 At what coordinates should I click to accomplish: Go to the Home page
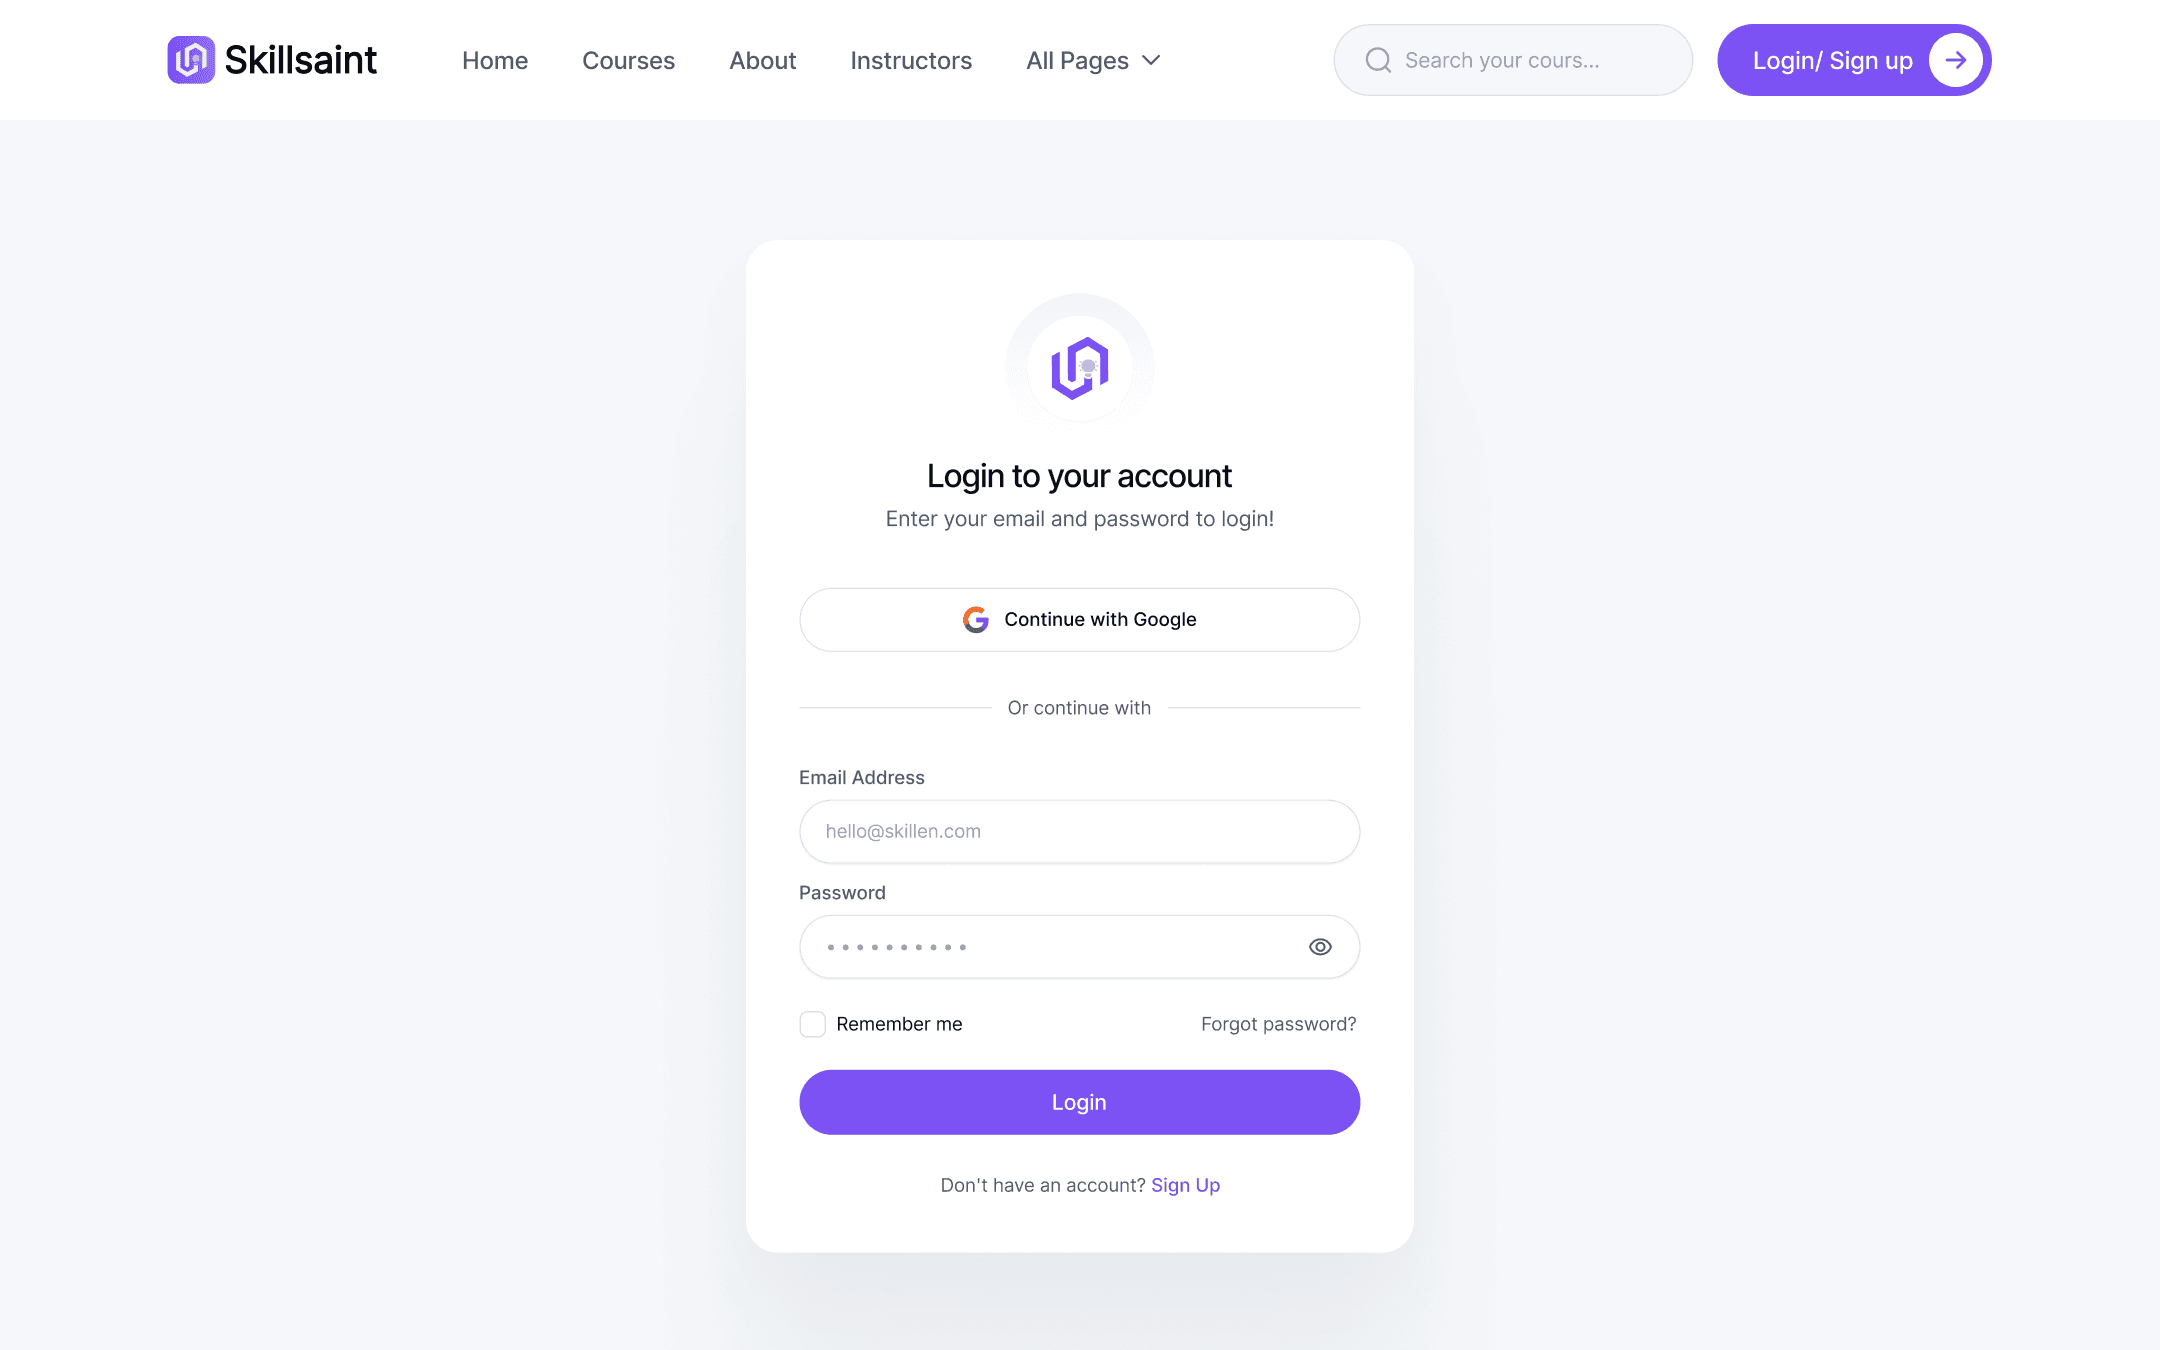pos(495,60)
